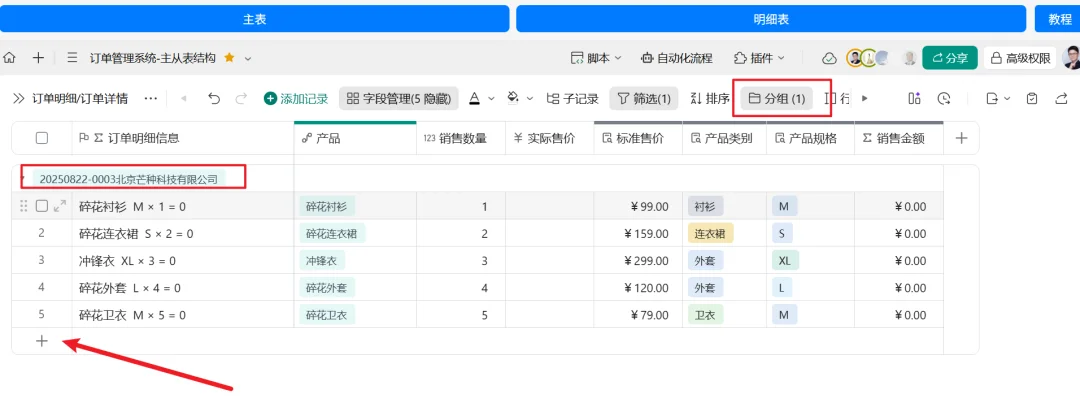The height and width of the screenshot is (416, 1080).
Task: Click the 产品规格 column header
Action: point(811,138)
